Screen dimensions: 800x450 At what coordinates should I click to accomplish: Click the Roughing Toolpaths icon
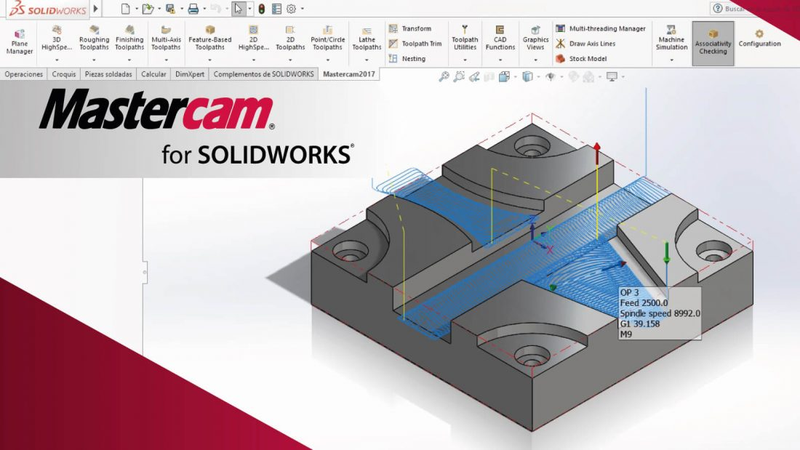click(94, 30)
